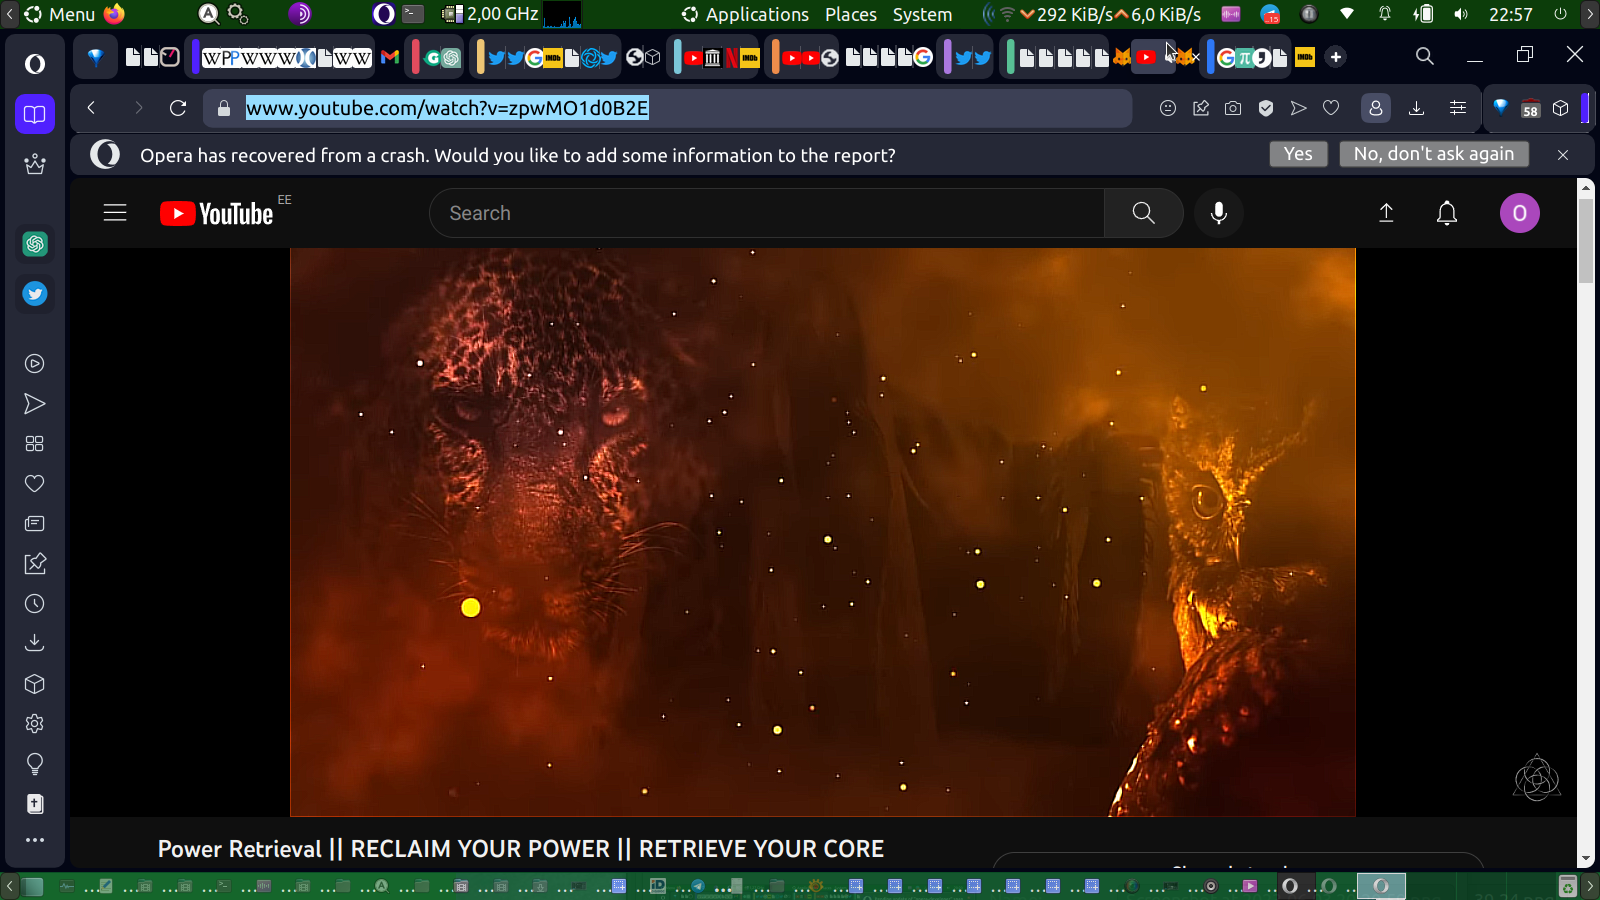Choose No, don't ask again
Screen dimensions: 1600x900
click(1434, 154)
